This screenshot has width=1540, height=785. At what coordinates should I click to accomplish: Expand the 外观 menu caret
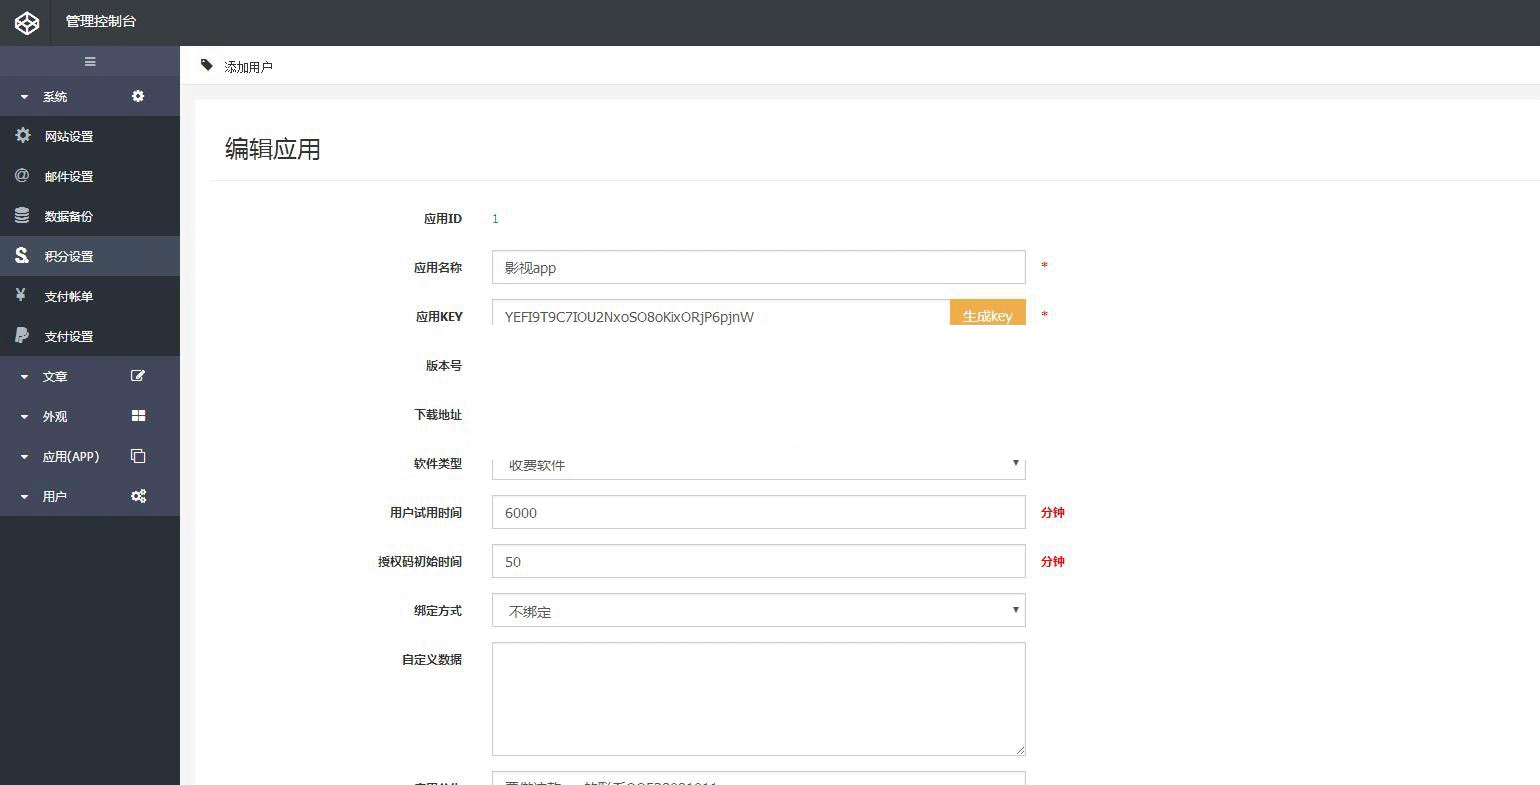[24, 417]
